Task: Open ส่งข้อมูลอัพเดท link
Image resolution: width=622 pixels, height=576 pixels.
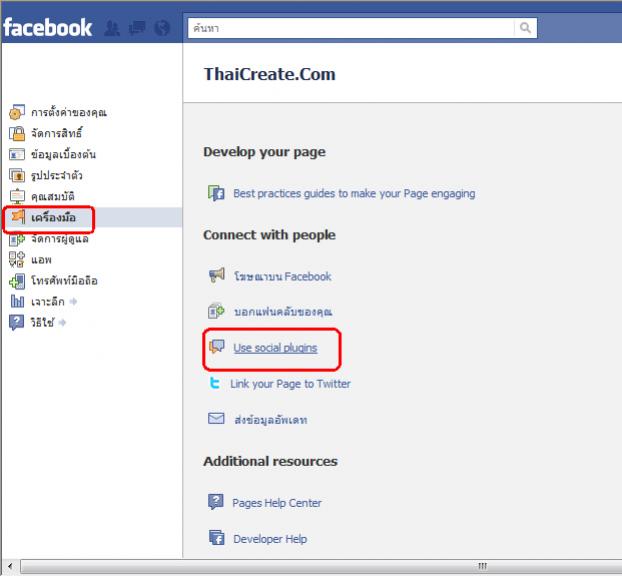Action: pos(271,420)
